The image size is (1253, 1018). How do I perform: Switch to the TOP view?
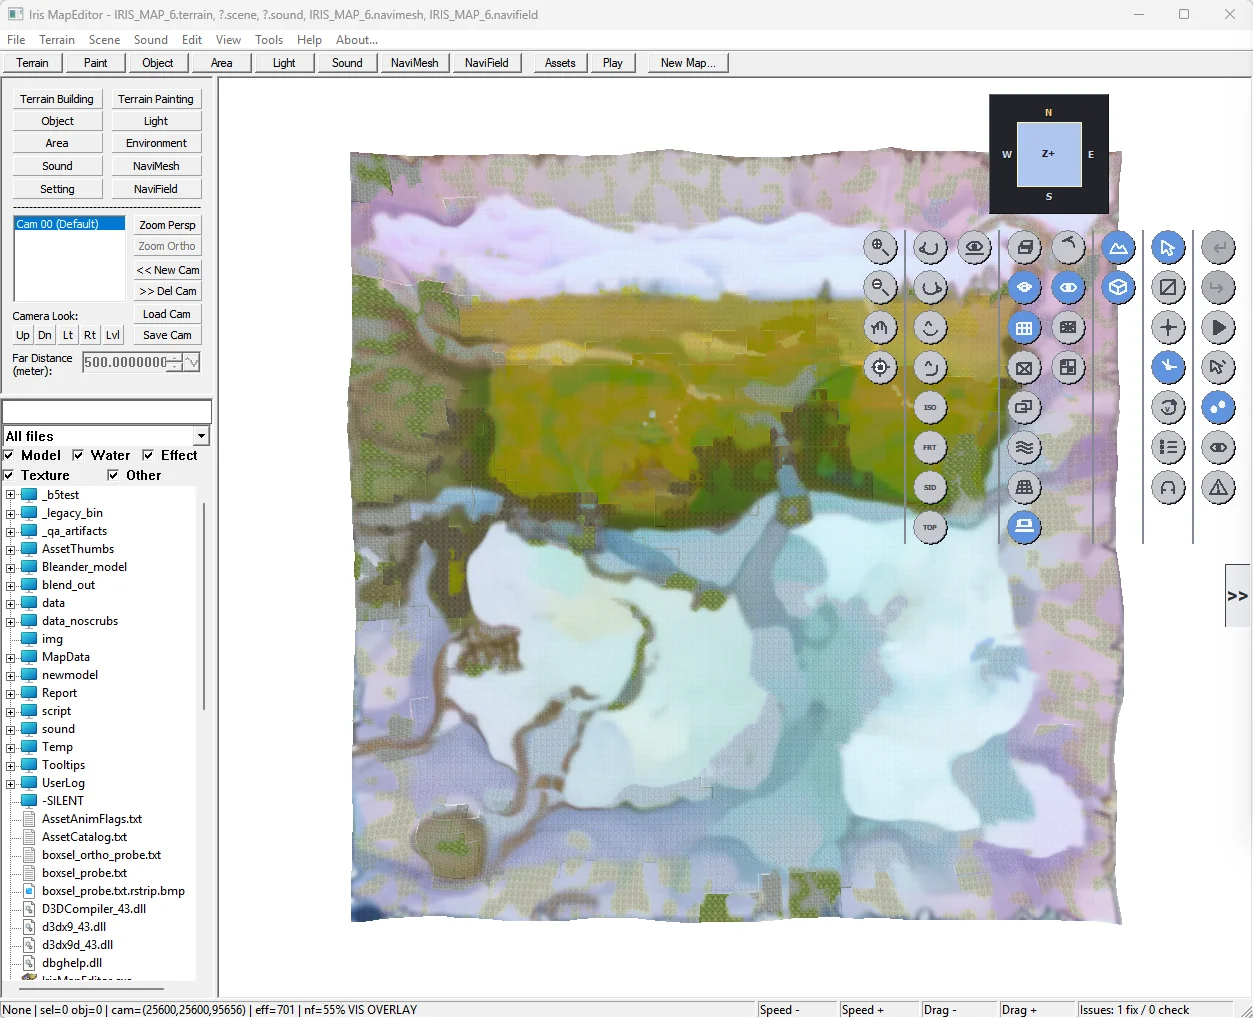(x=930, y=527)
